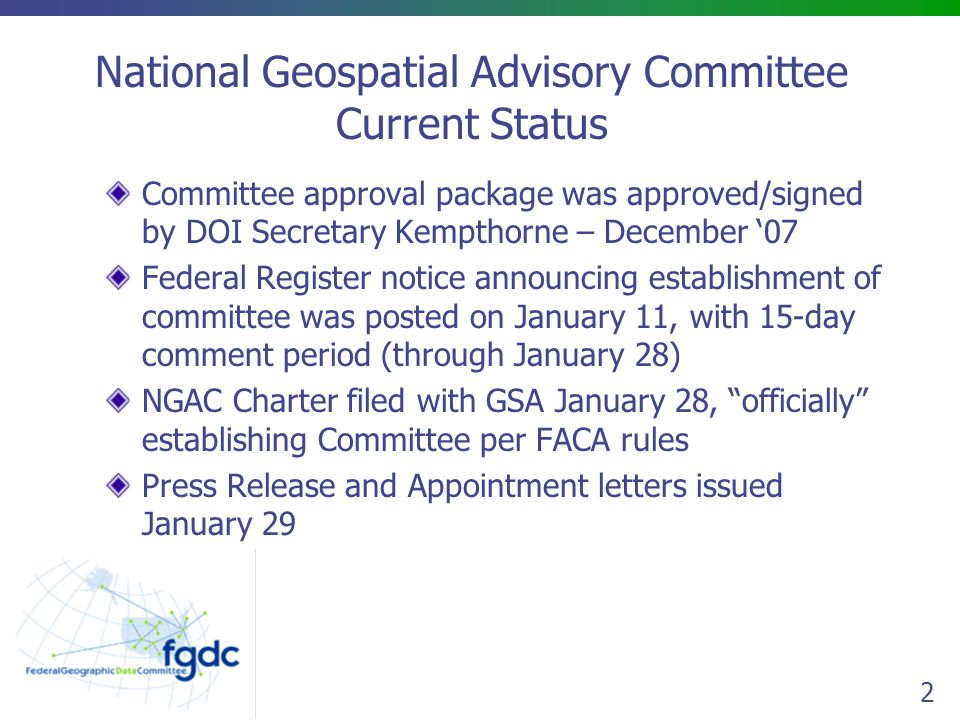Image resolution: width=960 pixels, height=720 pixels.
Task: Click the title National Geospatial Advisory Committee
Action: point(471,72)
